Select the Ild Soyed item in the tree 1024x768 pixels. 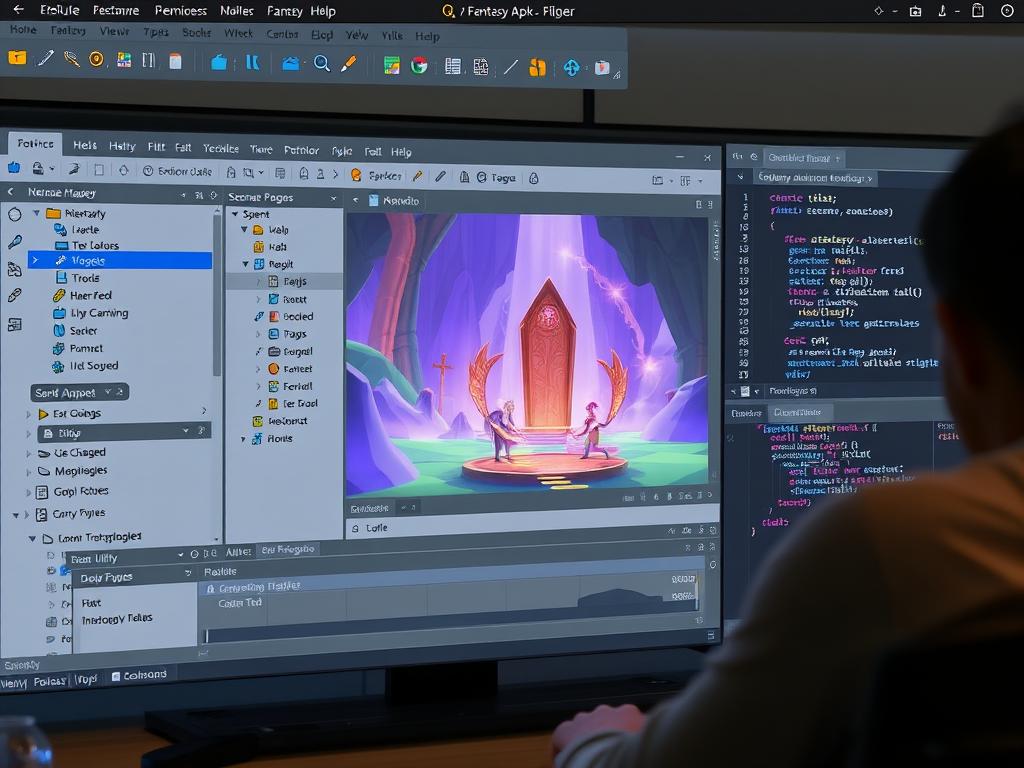(x=85, y=366)
